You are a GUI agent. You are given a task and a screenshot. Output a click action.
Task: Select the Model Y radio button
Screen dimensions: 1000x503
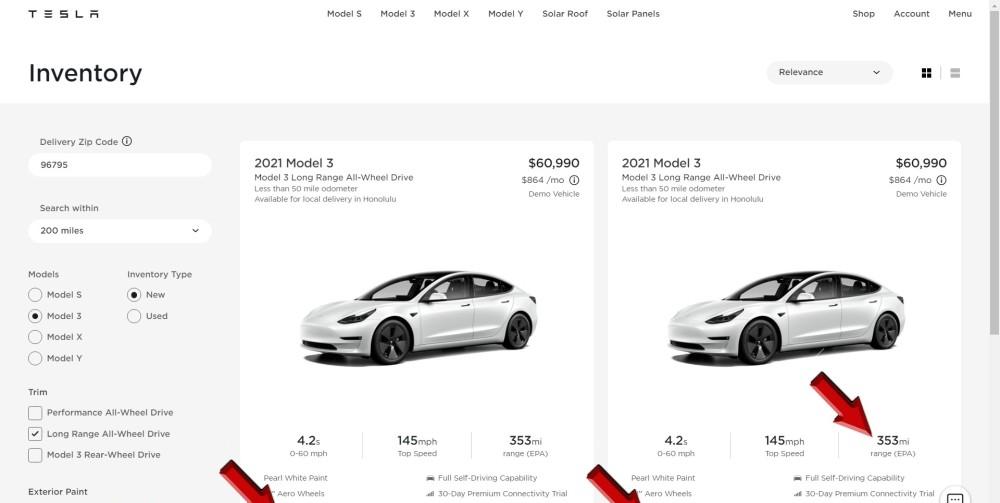(x=35, y=358)
